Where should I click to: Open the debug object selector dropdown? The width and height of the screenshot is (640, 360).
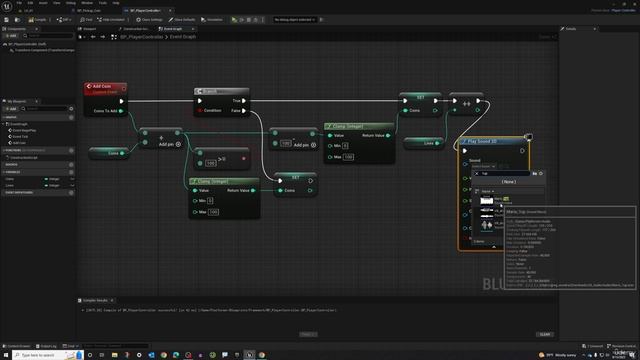(295, 20)
